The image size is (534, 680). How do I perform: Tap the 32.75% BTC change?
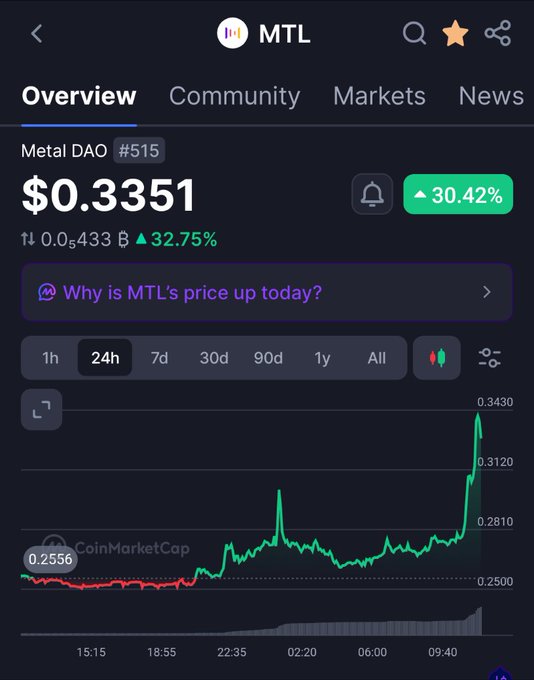[x=177, y=239]
